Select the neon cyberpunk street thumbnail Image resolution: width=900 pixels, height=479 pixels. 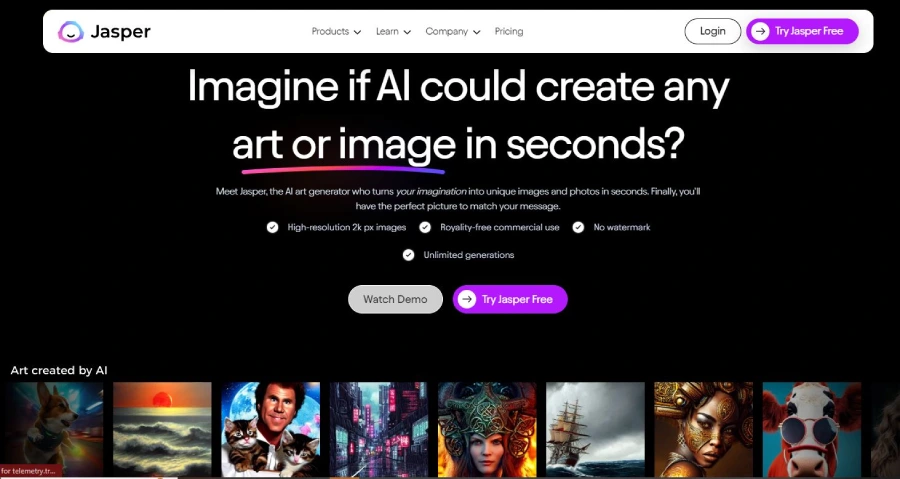tap(379, 430)
